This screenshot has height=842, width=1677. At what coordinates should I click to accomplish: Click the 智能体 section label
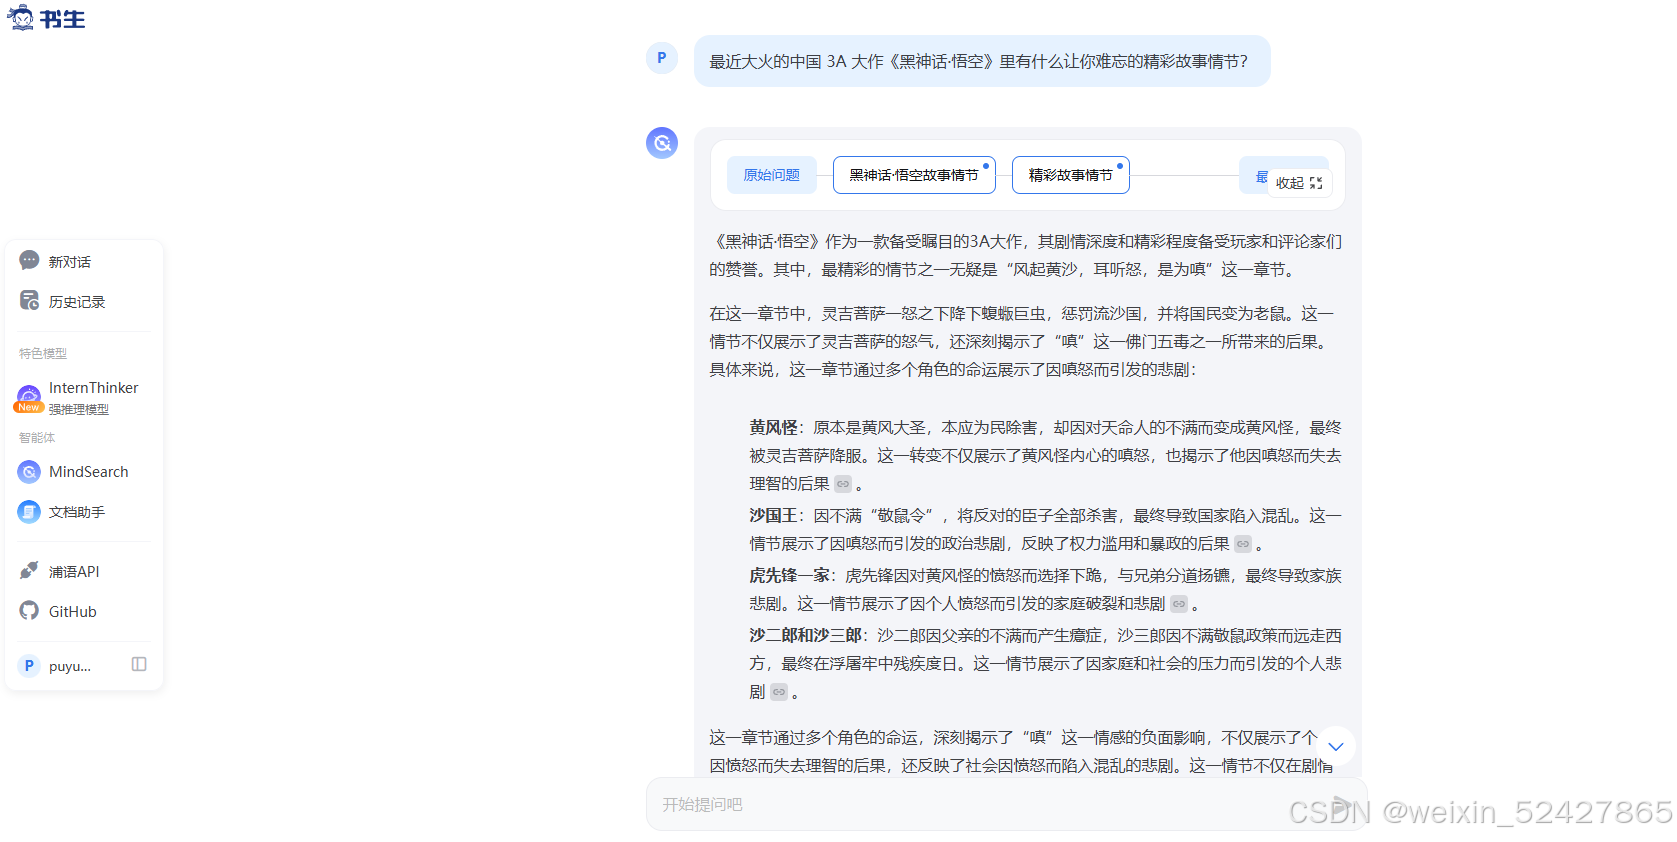coord(37,438)
